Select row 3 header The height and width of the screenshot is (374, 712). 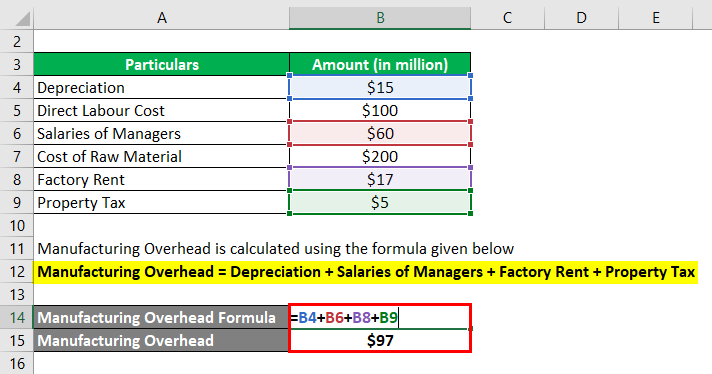[x=17, y=64]
